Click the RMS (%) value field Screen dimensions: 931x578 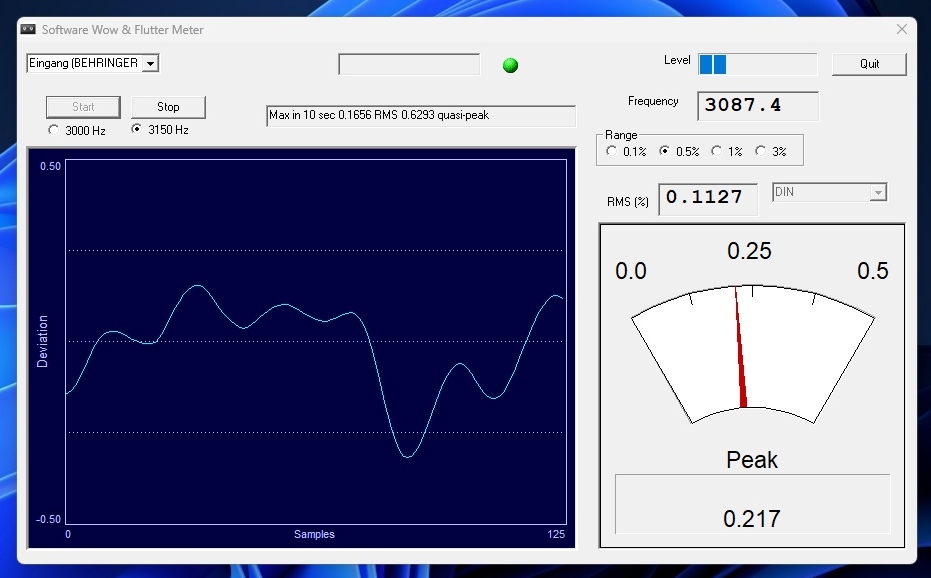[x=708, y=198]
